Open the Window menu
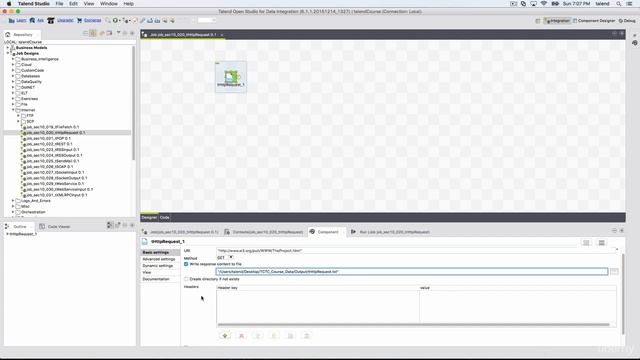 [109, 4]
